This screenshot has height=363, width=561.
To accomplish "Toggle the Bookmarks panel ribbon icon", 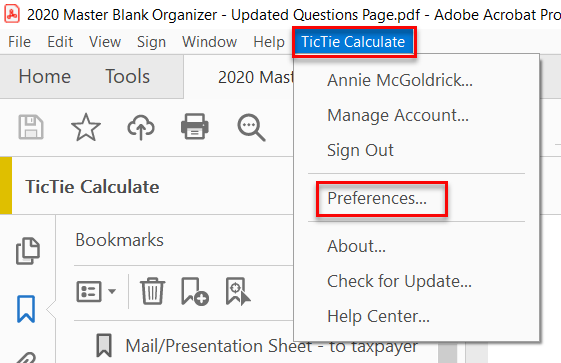I will (x=26, y=309).
